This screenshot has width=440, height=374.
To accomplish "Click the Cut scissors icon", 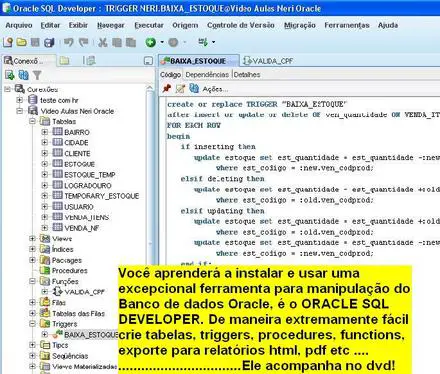I will pyautogui.click(x=103, y=42).
